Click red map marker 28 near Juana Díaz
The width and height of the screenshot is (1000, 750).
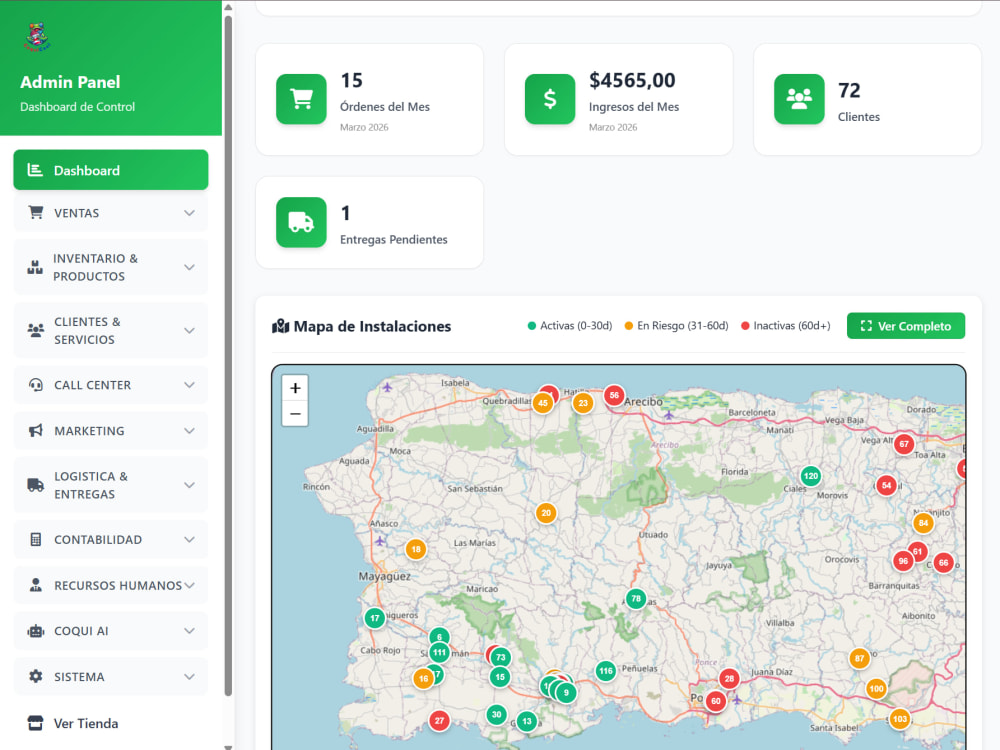[x=730, y=679]
